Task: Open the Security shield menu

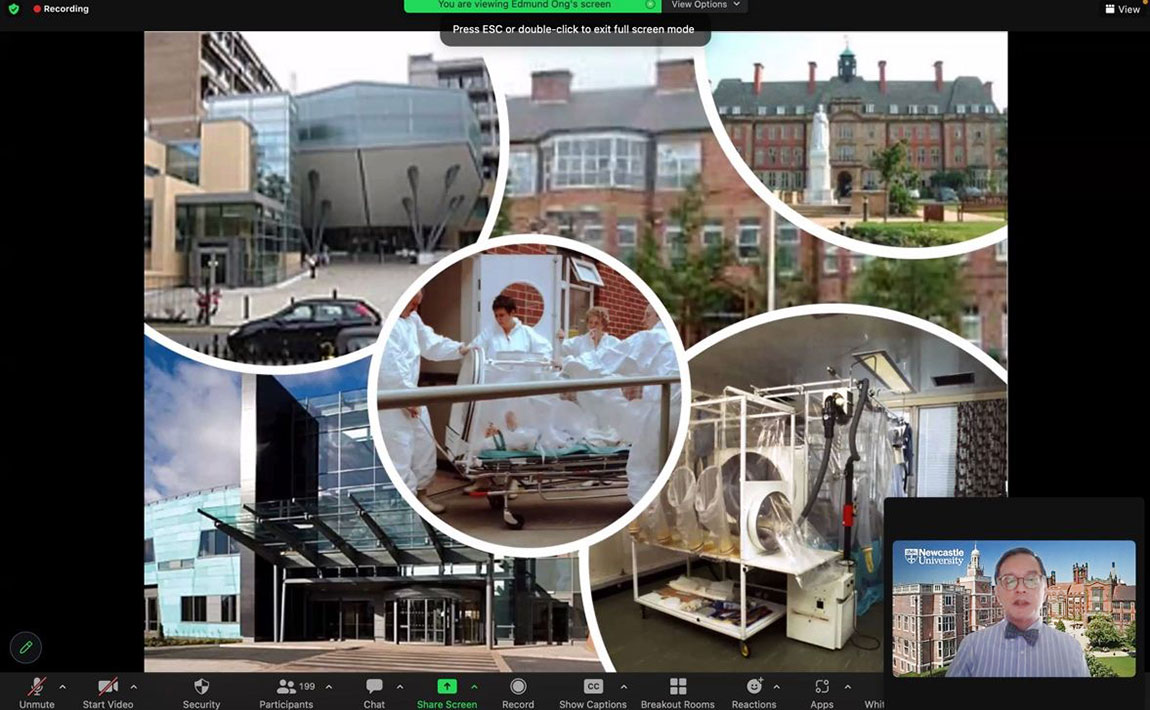Action: (201, 692)
